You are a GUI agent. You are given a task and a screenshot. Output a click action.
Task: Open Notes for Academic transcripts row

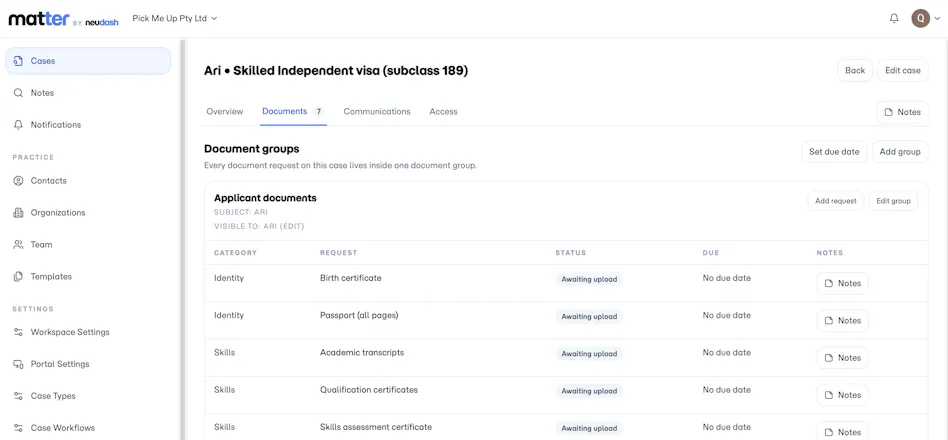pyautogui.click(x=843, y=358)
